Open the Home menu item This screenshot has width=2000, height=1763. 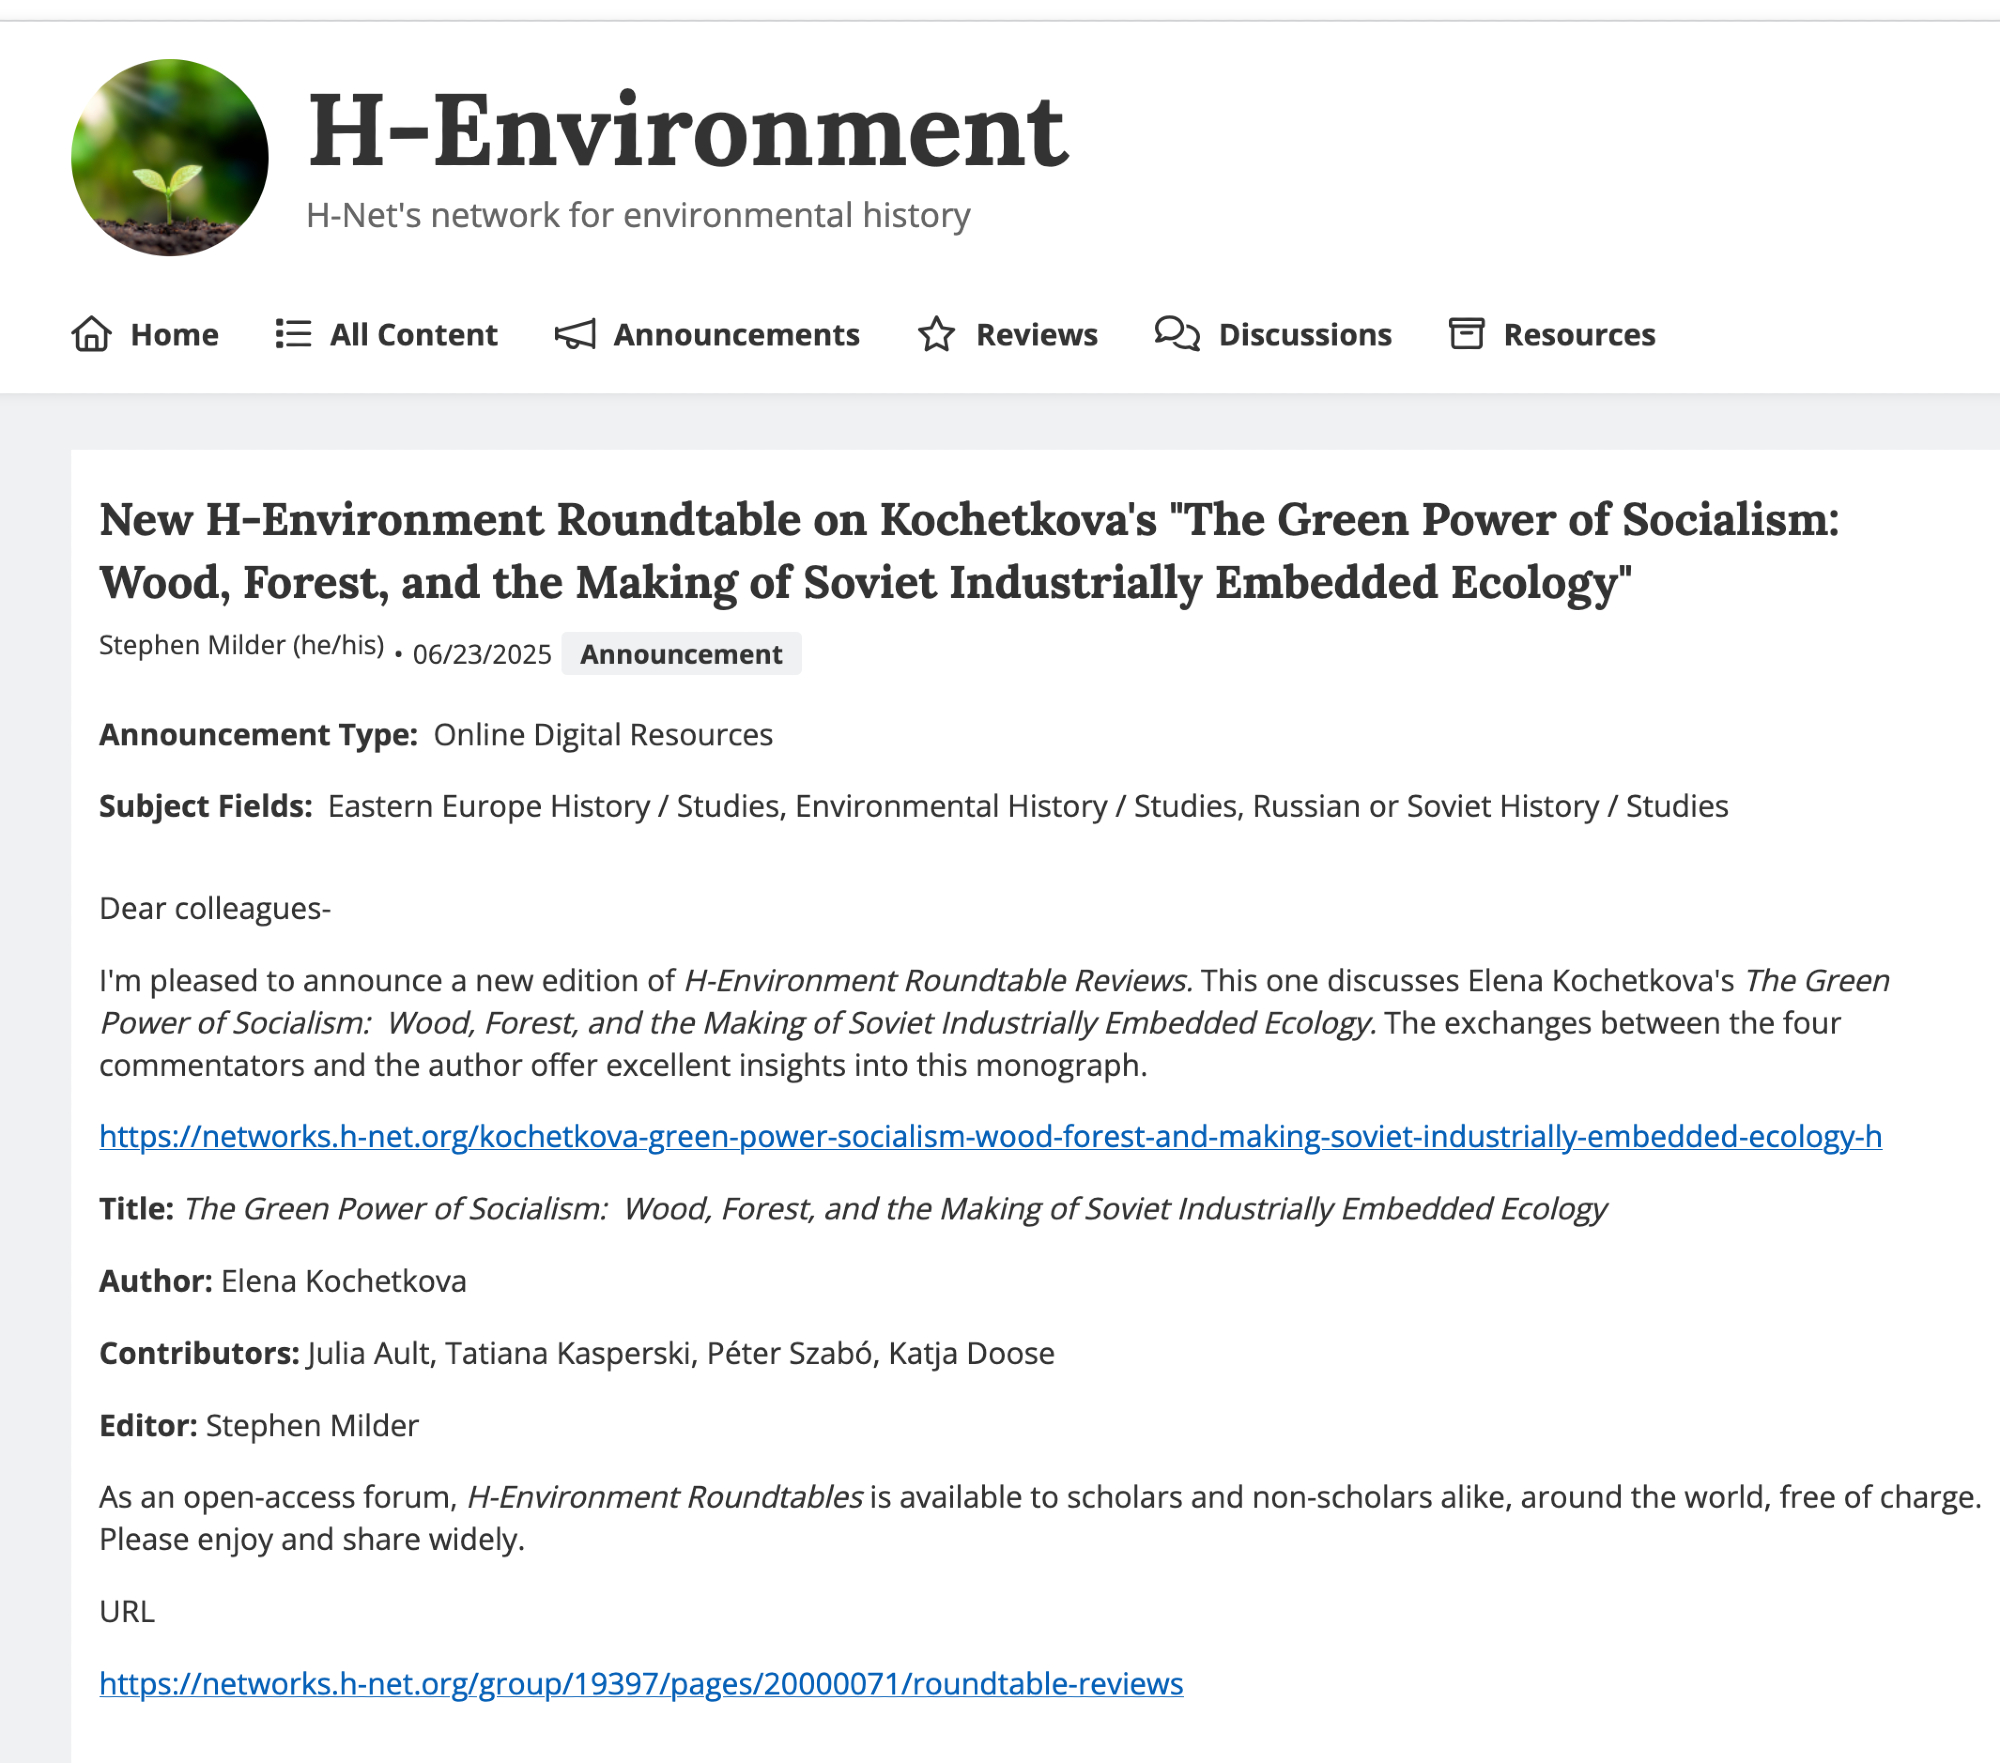(174, 335)
